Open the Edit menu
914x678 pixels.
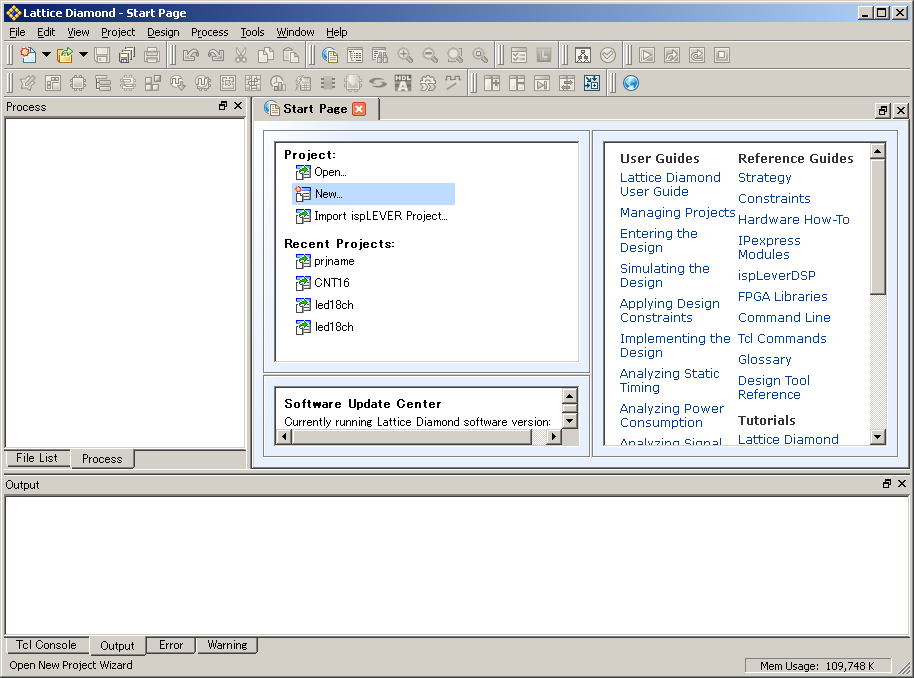click(x=46, y=32)
